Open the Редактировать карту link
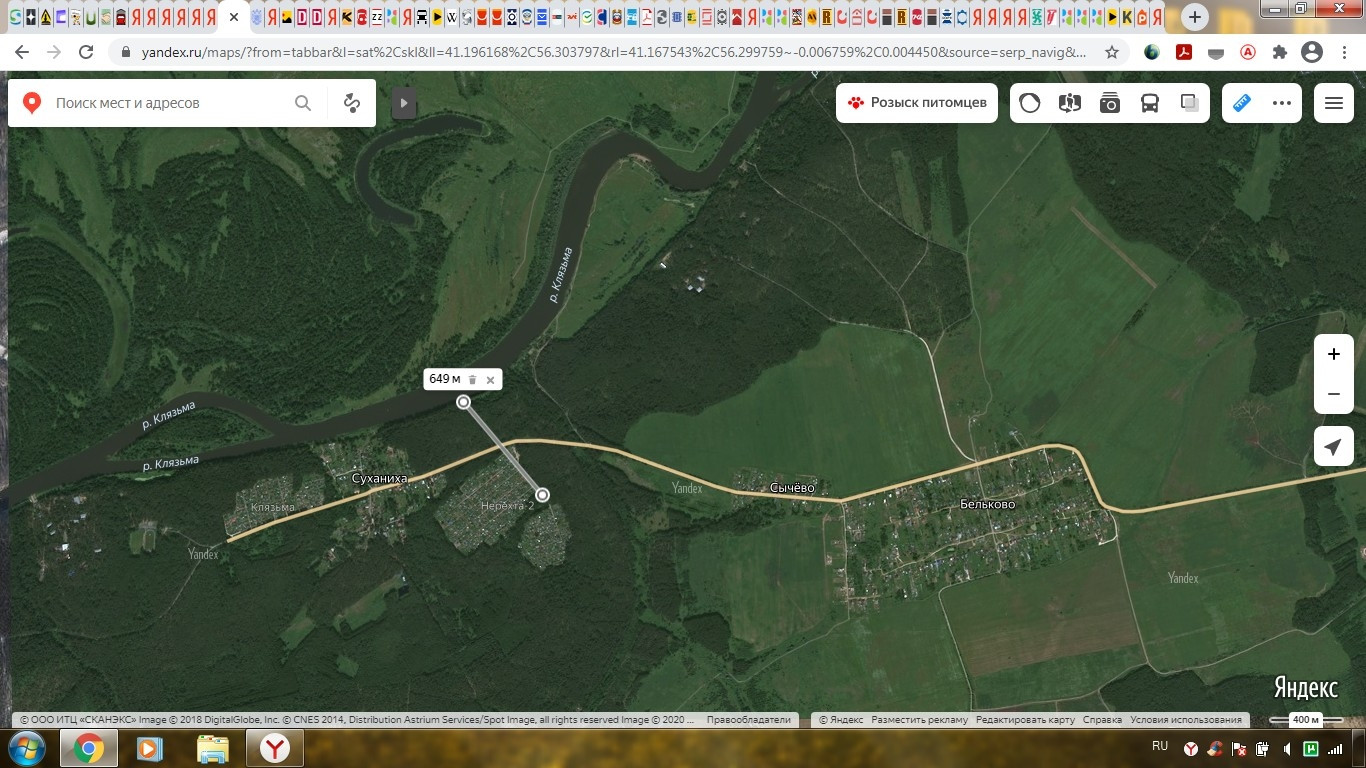Viewport: 1366px width, 768px height. (x=1025, y=720)
